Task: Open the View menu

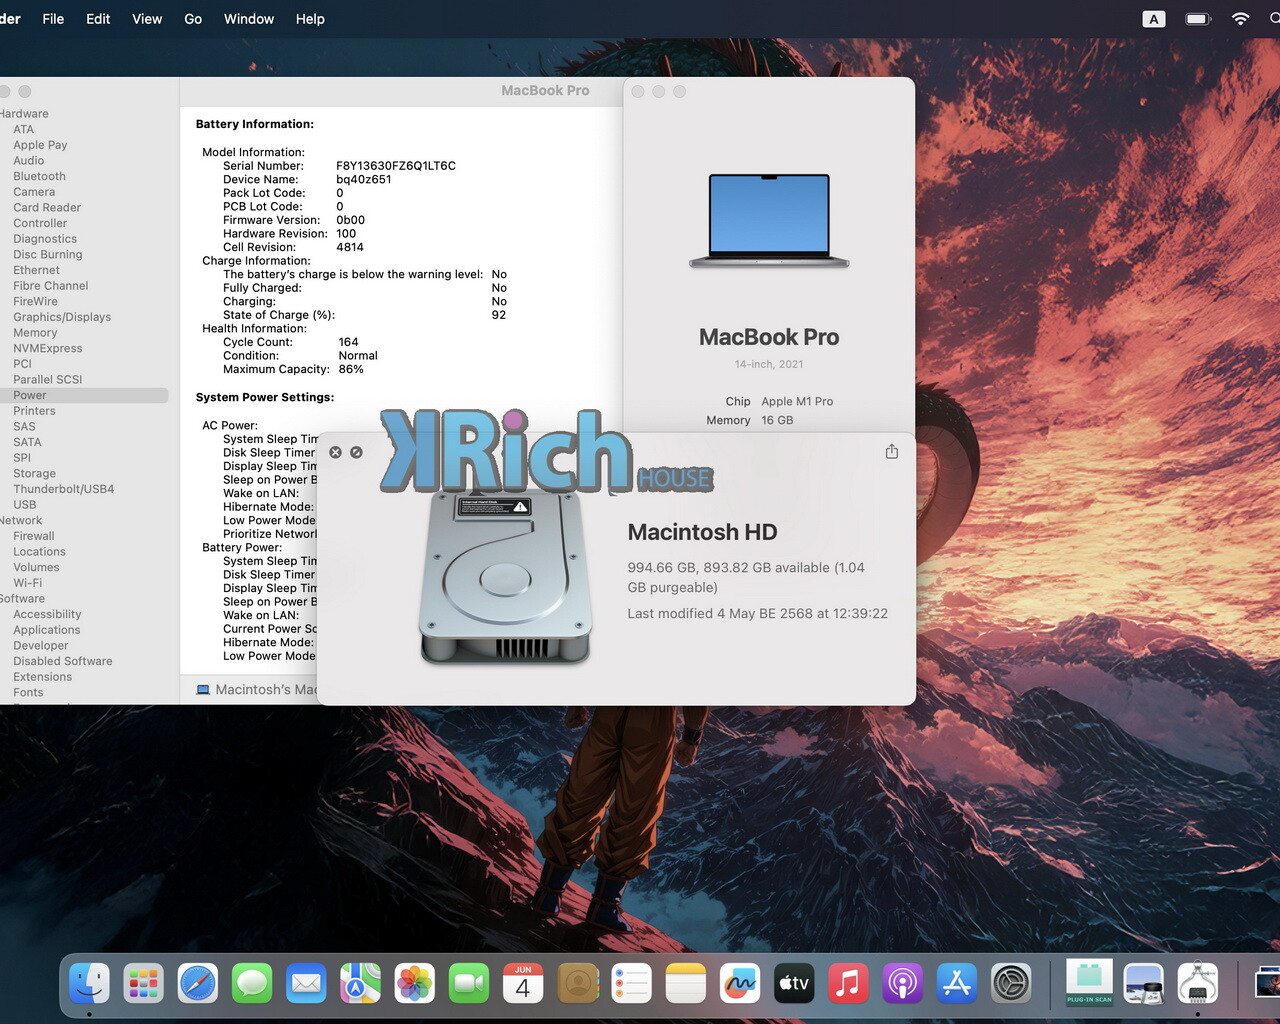Action: click(x=147, y=19)
